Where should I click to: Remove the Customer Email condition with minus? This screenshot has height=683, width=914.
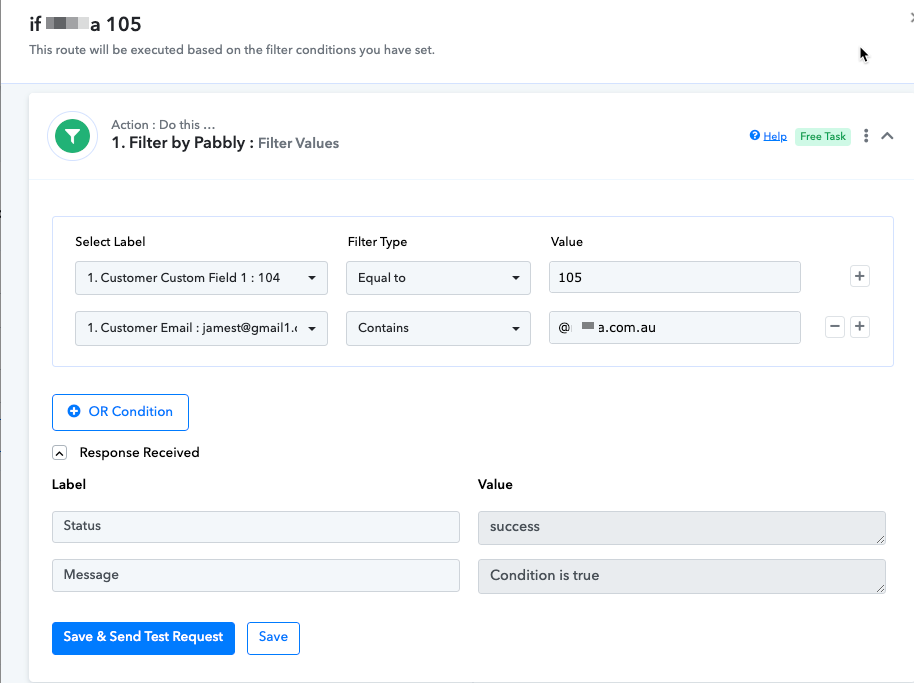pos(835,326)
